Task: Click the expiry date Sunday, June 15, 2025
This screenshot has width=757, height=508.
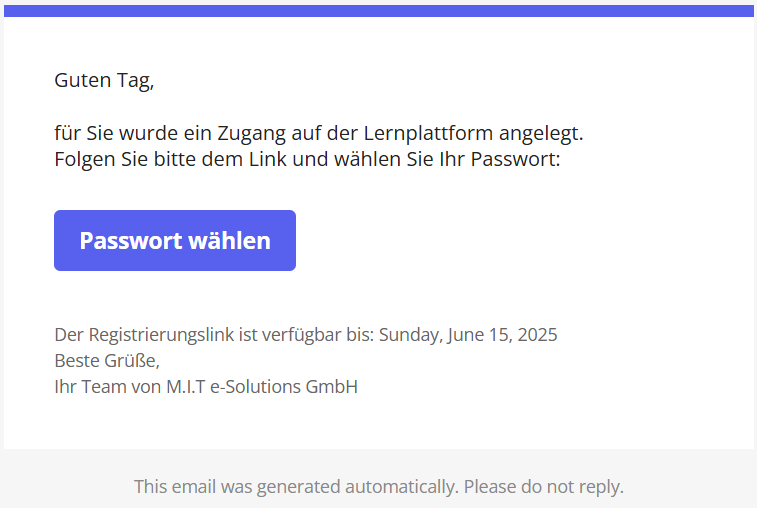Action: [468, 335]
